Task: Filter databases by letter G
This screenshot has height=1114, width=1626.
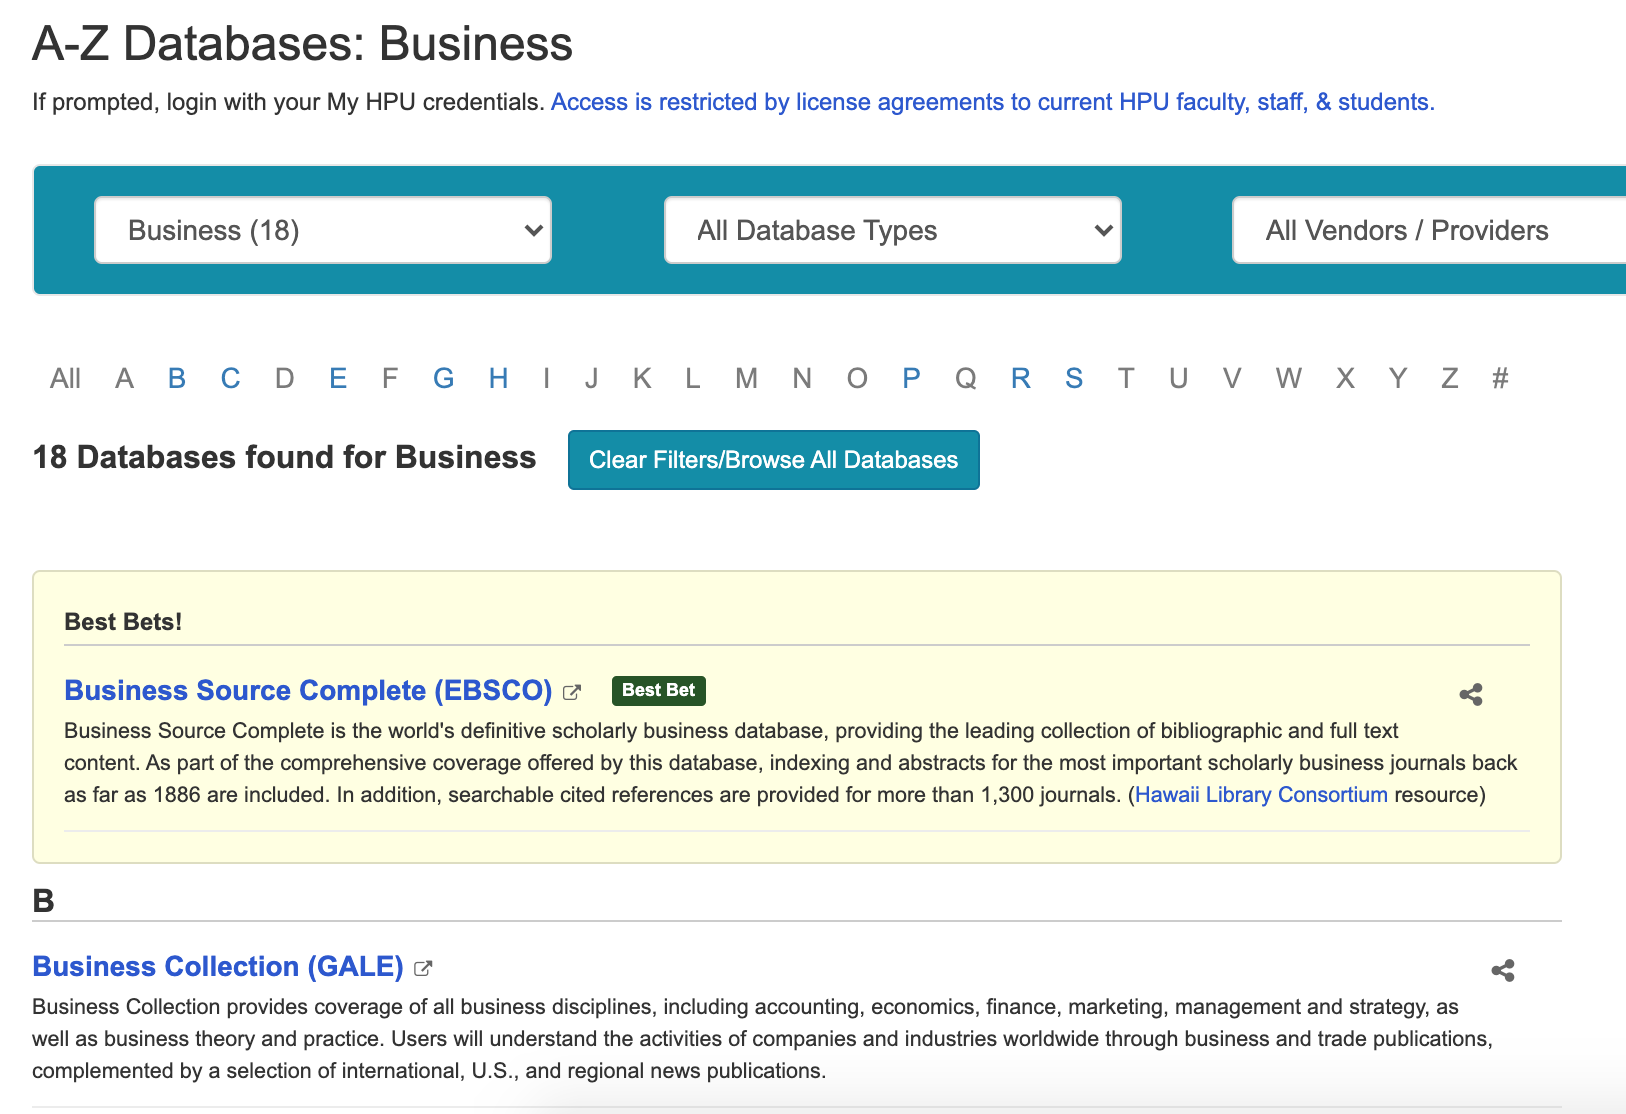Action: coord(444,378)
